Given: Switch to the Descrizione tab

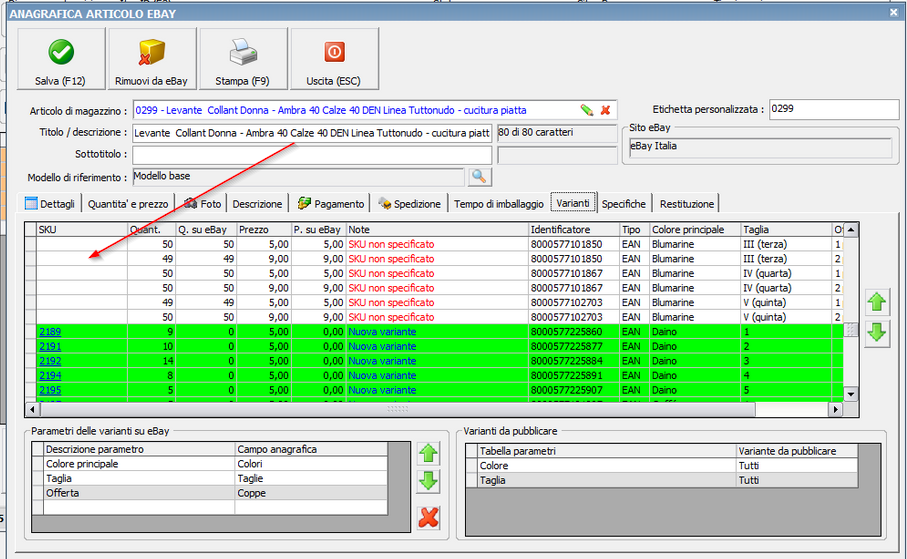Looking at the screenshot, I should [257, 204].
